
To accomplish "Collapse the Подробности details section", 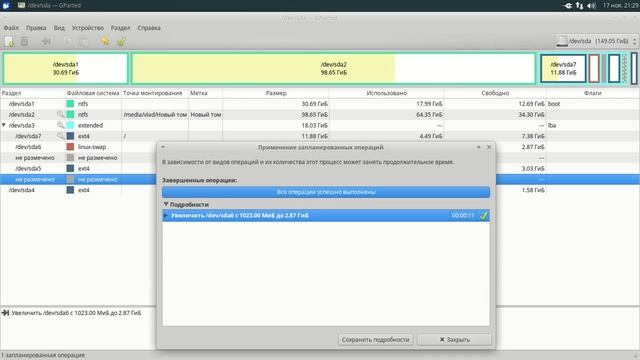I will coord(166,204).
